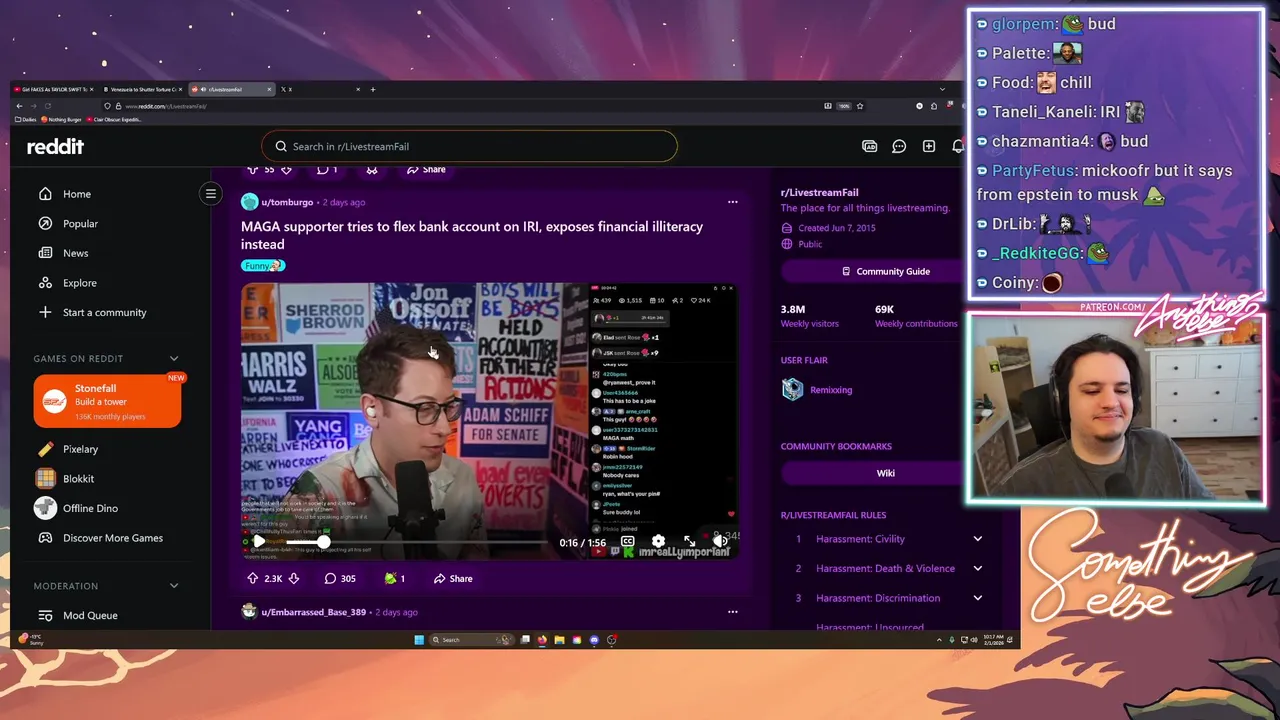The width and height of the screenshot is (1280, 720).
Task: Open u/Embarrassed_Base_389 profile
Action: pos(313,612)
